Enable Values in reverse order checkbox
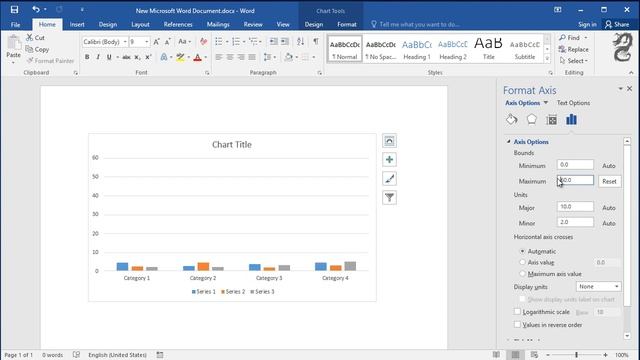The width and height of the screenshot is (640, 360). coord(518,325)
